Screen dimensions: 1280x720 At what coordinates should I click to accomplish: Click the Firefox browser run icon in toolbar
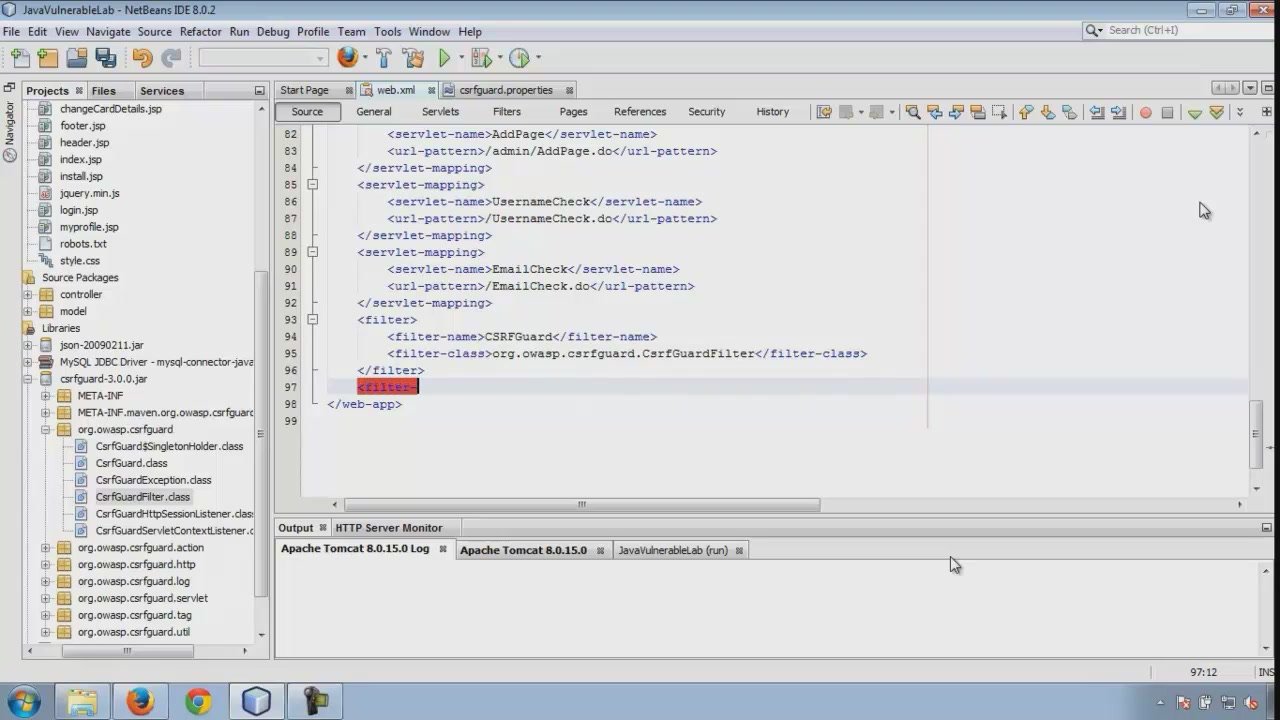347,58
